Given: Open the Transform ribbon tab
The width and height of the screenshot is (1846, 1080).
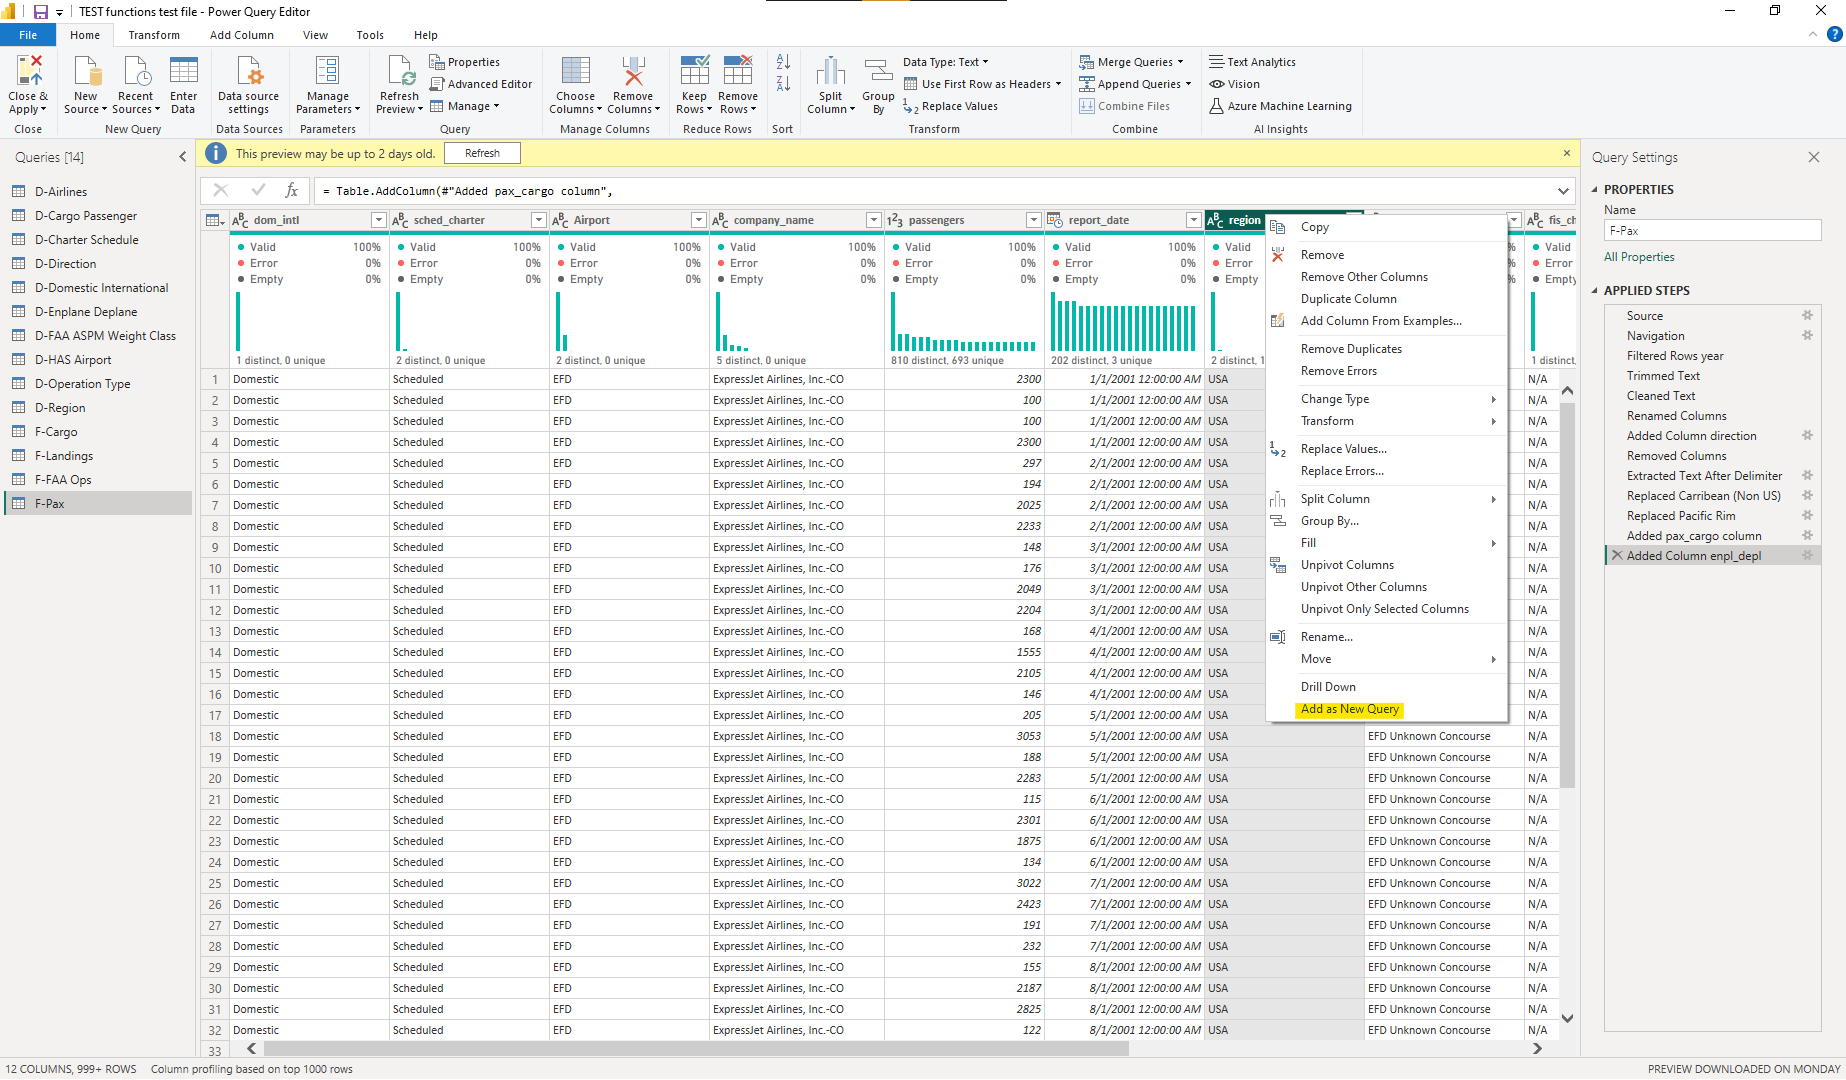Looking at the screenshot, I should tap(154, 35).
